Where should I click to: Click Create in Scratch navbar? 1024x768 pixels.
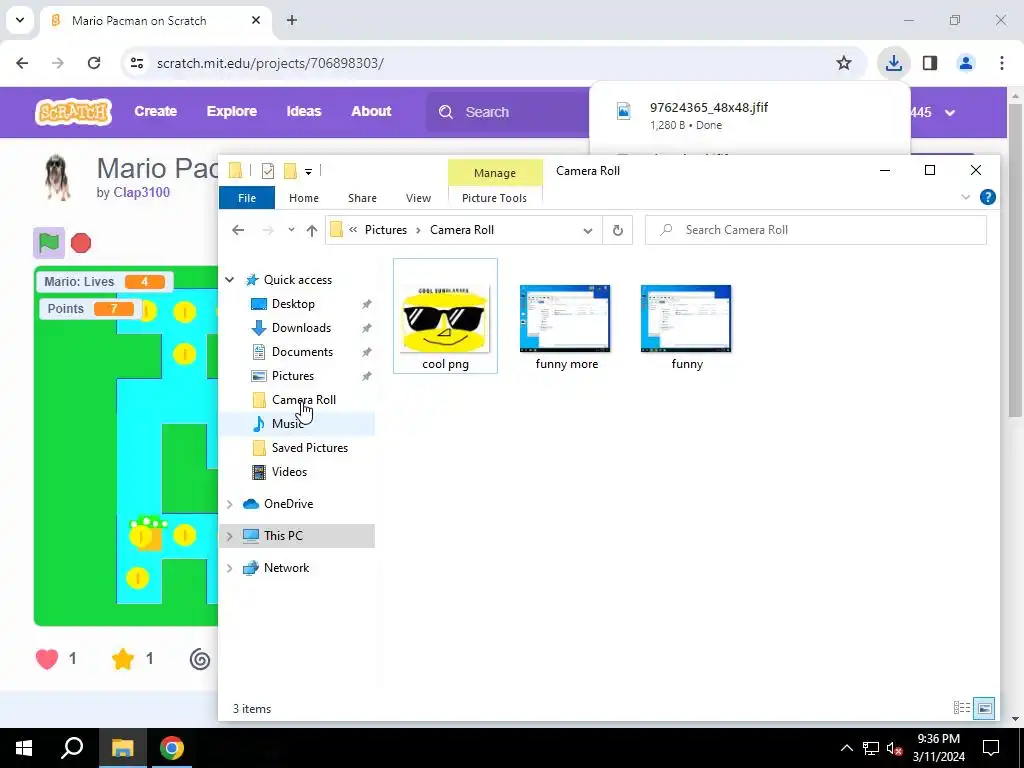(x=155, y=111)
